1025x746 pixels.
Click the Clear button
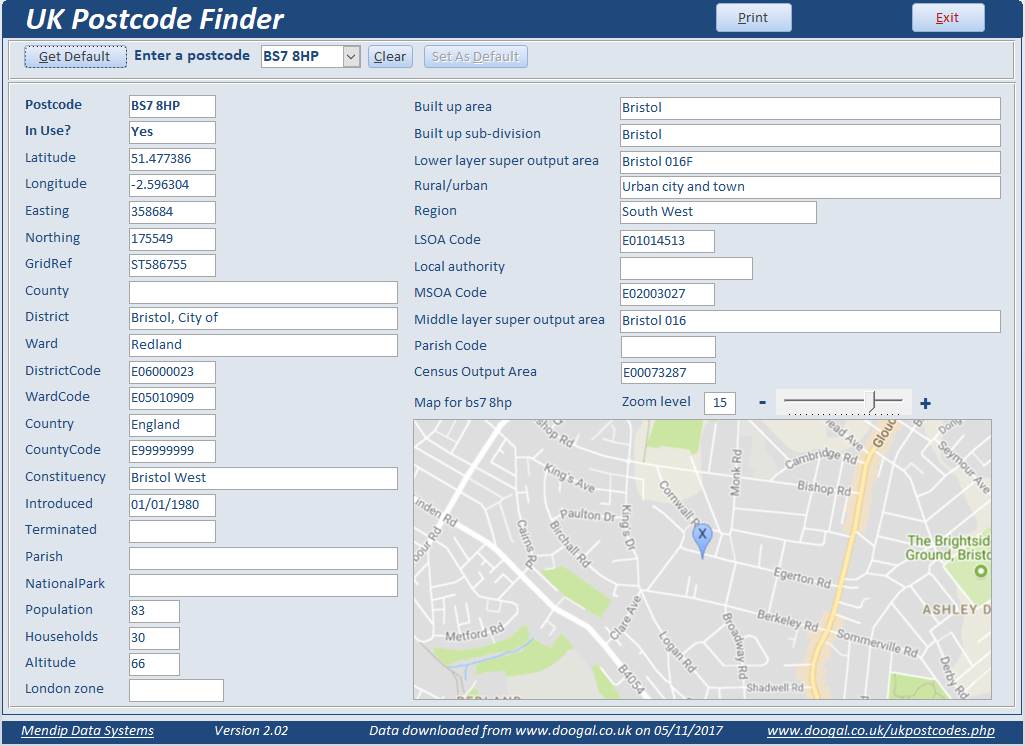(390, 57)
